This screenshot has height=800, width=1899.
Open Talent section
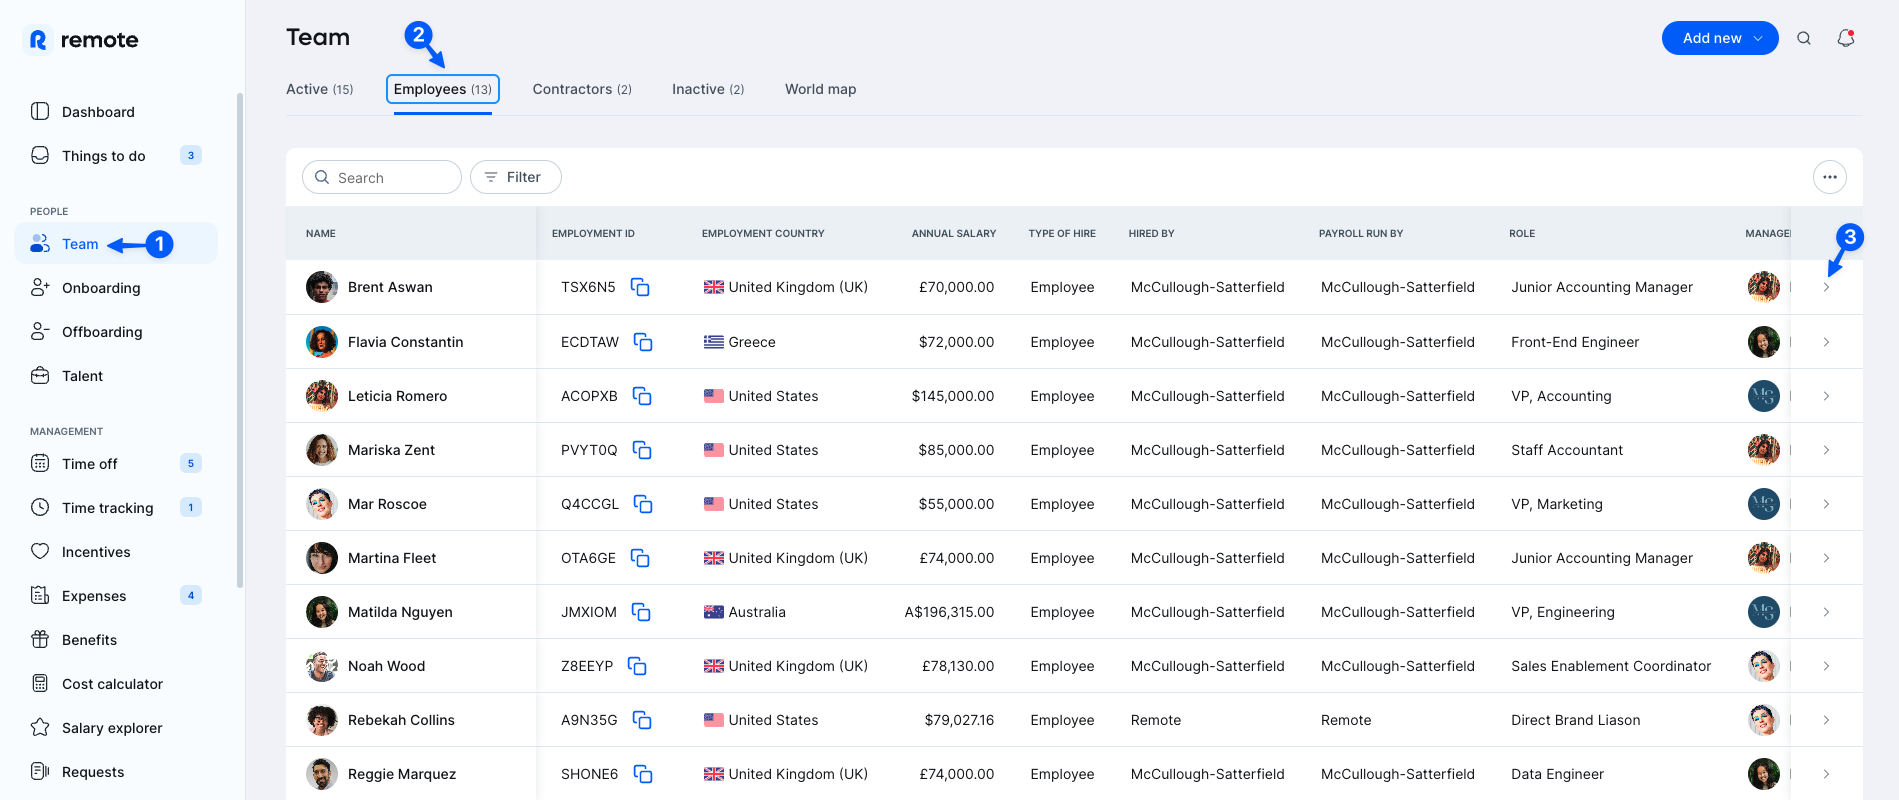(82, 376)
